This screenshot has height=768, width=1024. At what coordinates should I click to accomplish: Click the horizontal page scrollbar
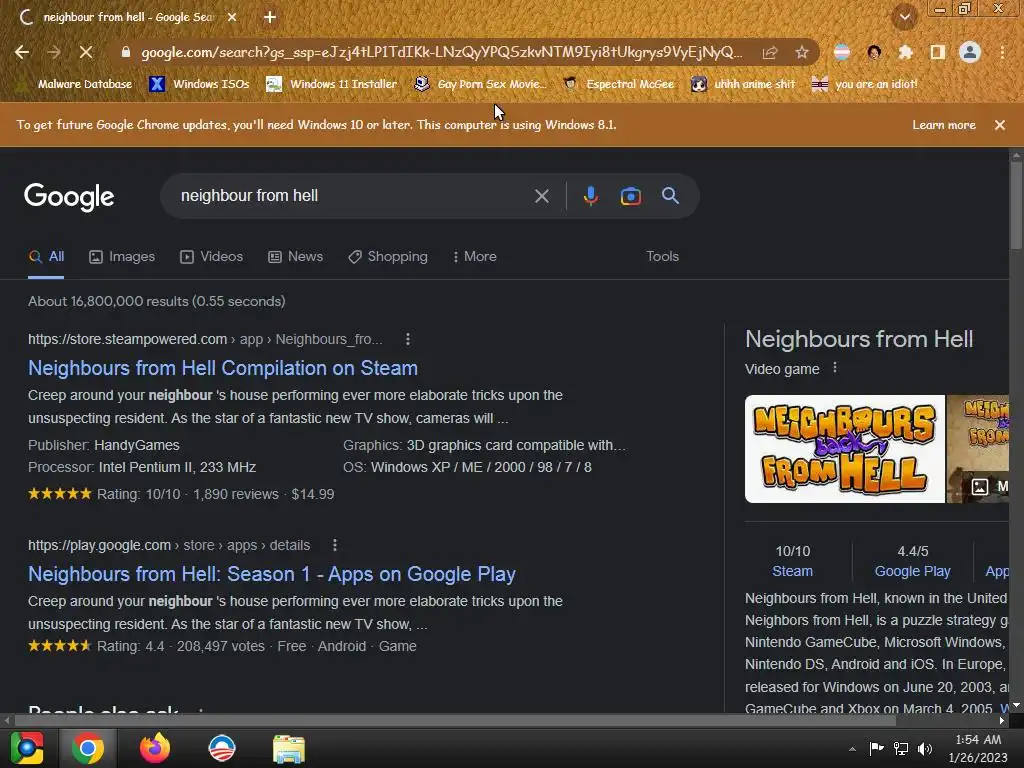[x=455, y=720]
